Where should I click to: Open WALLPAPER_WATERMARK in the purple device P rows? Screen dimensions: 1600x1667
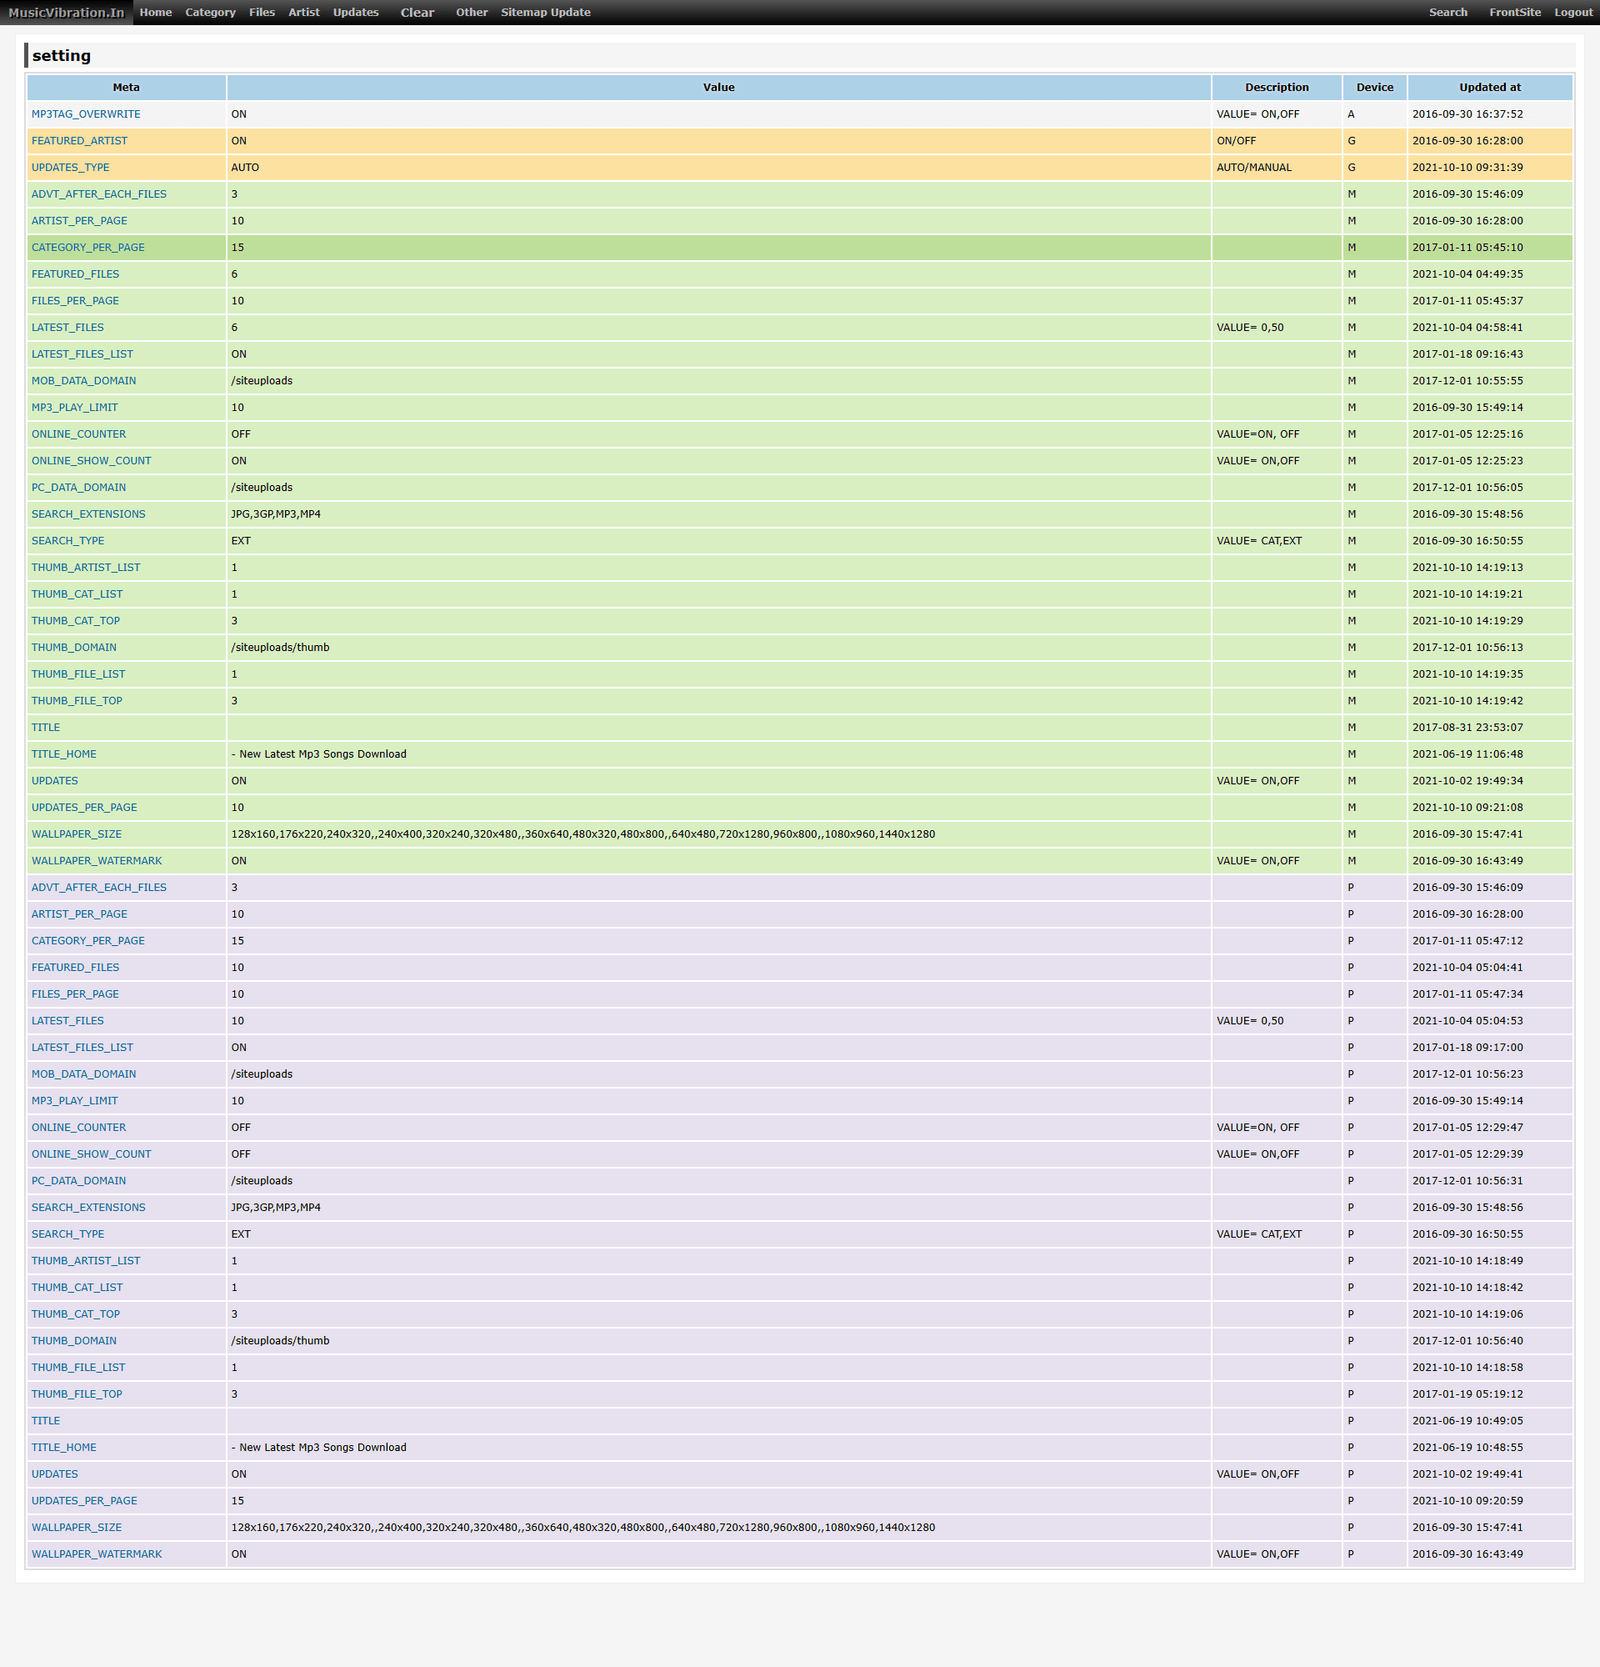point(96,1554)
